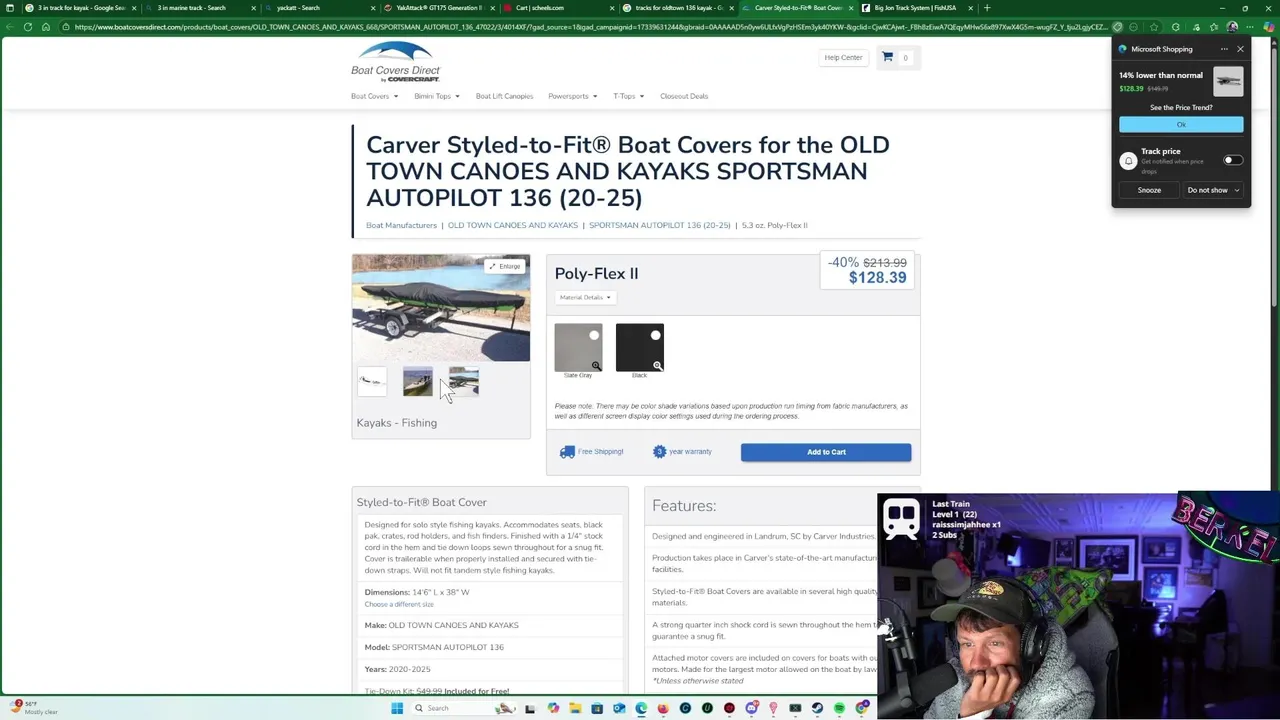The width and height of the screenshot is (1280, 720).
Task: Open Steam from the taskbar
Action: point(817,708)
